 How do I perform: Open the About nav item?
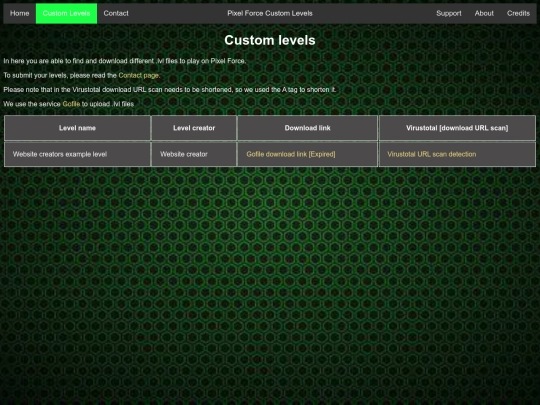(x=484, y=13)
